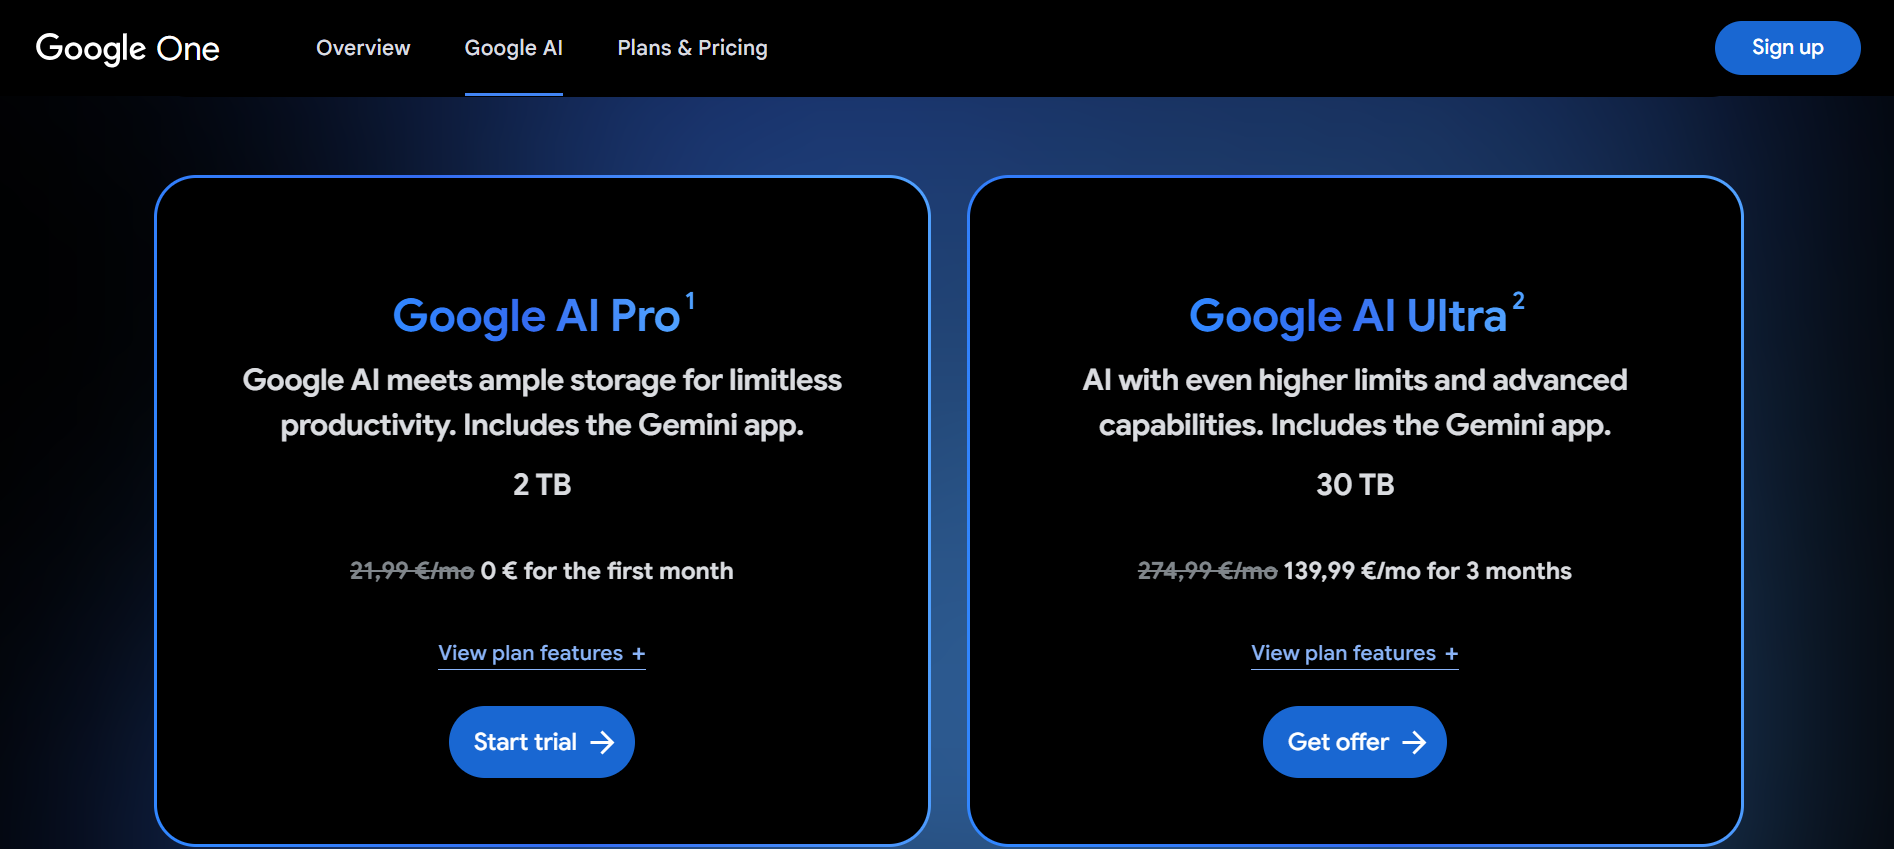Viewport: 1894px width, 849px height.
Task: Select the Google AI Pro plan card
Action: pos(541,230)
